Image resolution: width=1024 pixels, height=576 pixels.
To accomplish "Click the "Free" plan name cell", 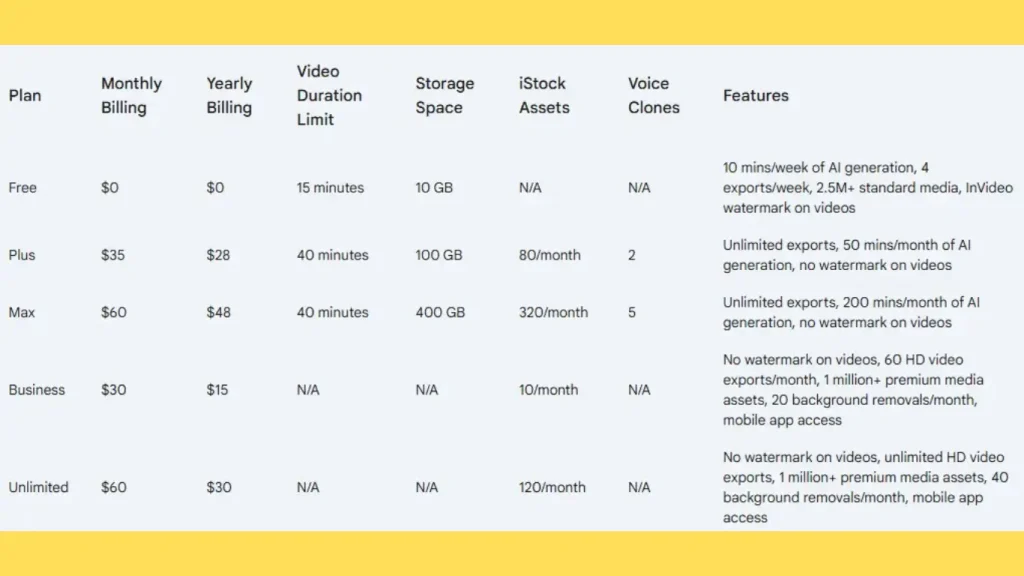I will point(22,188).
